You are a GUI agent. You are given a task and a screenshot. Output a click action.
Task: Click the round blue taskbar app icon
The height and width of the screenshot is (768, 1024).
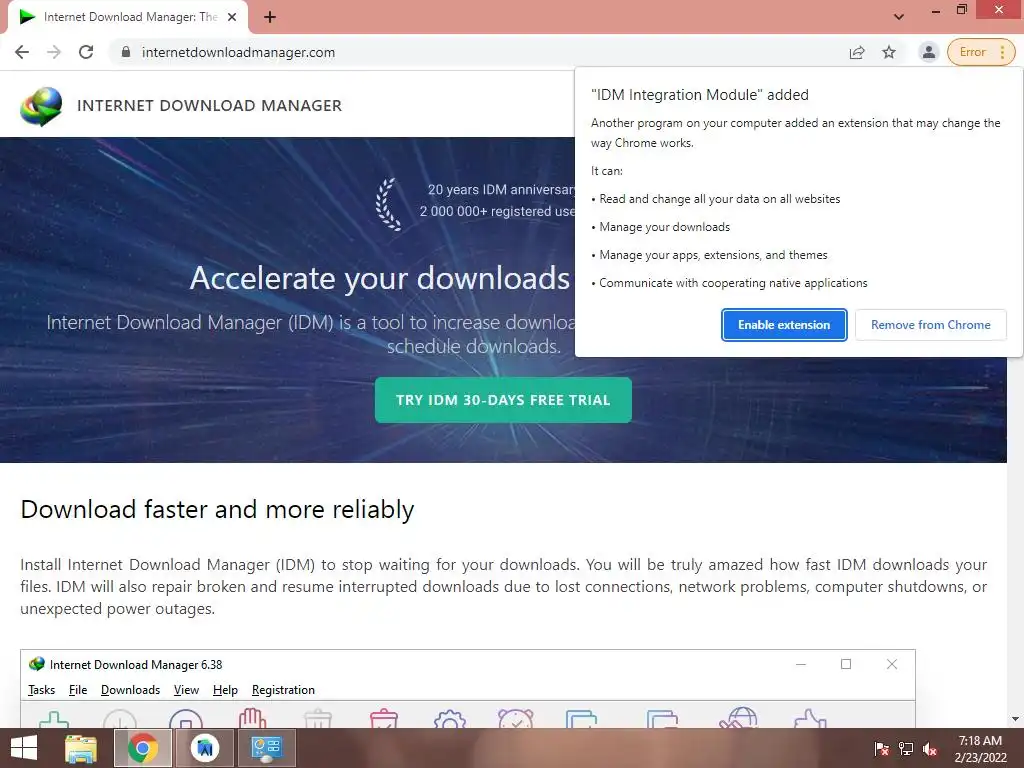tap(205, 748)
